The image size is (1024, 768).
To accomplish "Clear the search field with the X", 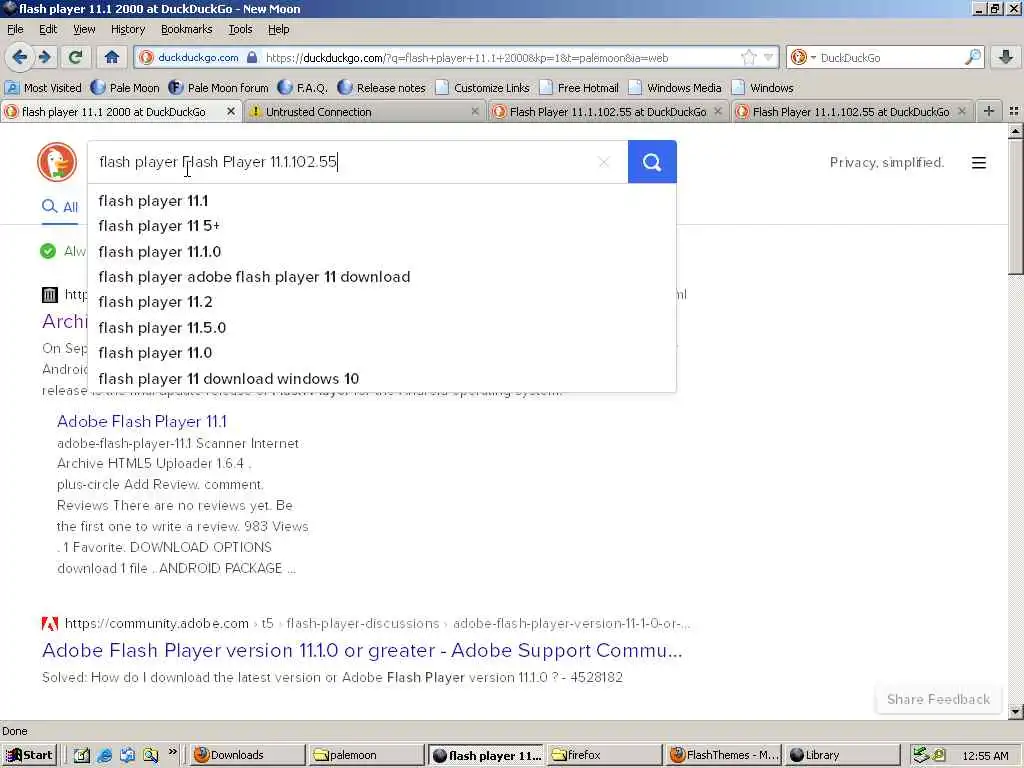I will 603,162.
